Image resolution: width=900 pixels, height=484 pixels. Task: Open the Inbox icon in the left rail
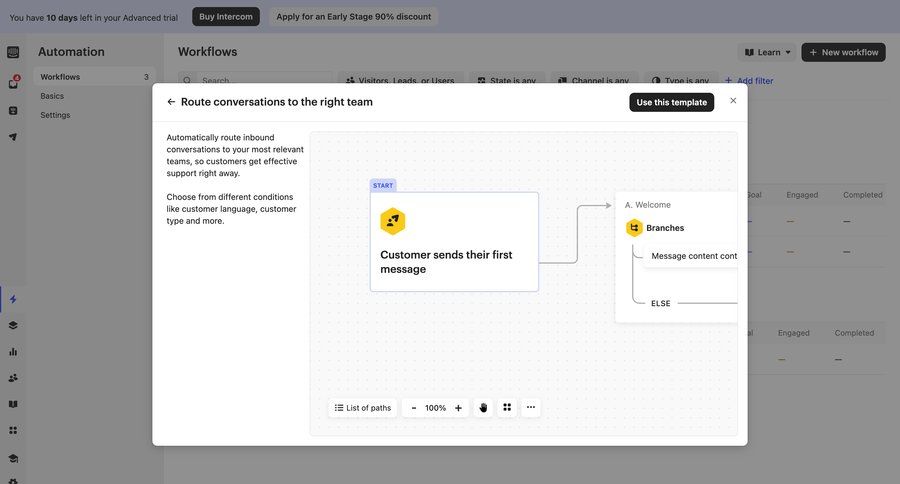tap(13, 52)
